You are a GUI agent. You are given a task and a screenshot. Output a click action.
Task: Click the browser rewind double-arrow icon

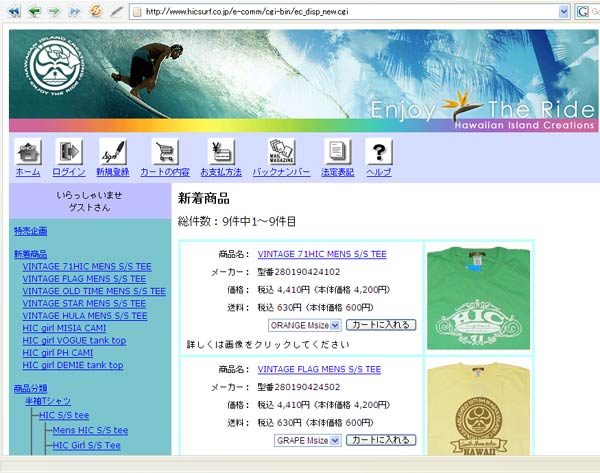click(x=14, y=11)
